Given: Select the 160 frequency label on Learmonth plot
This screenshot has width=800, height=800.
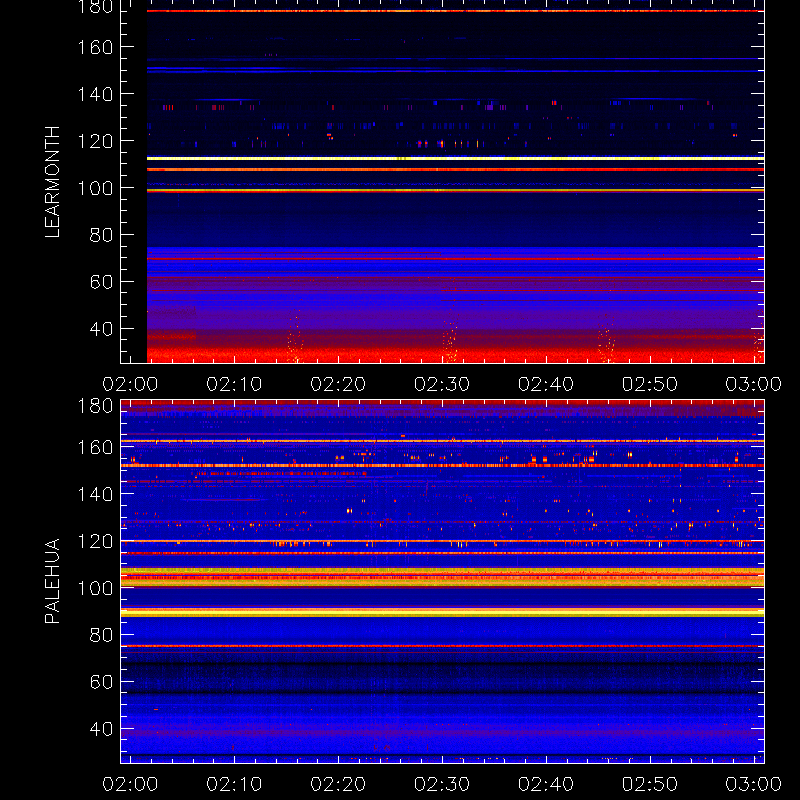Looking at the screenshot, I should click(x=95, y=47).
